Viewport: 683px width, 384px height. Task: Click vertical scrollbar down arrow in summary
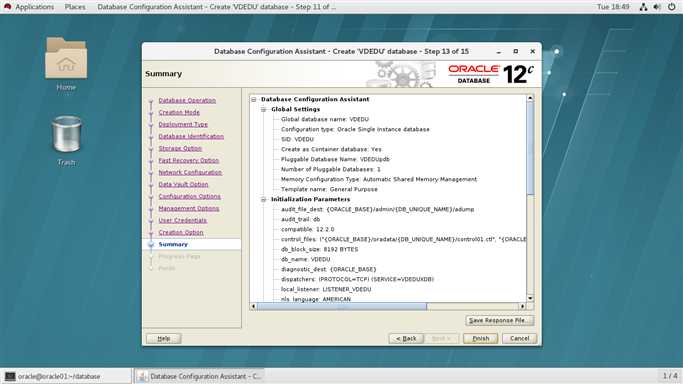click(x=530, y=298)
